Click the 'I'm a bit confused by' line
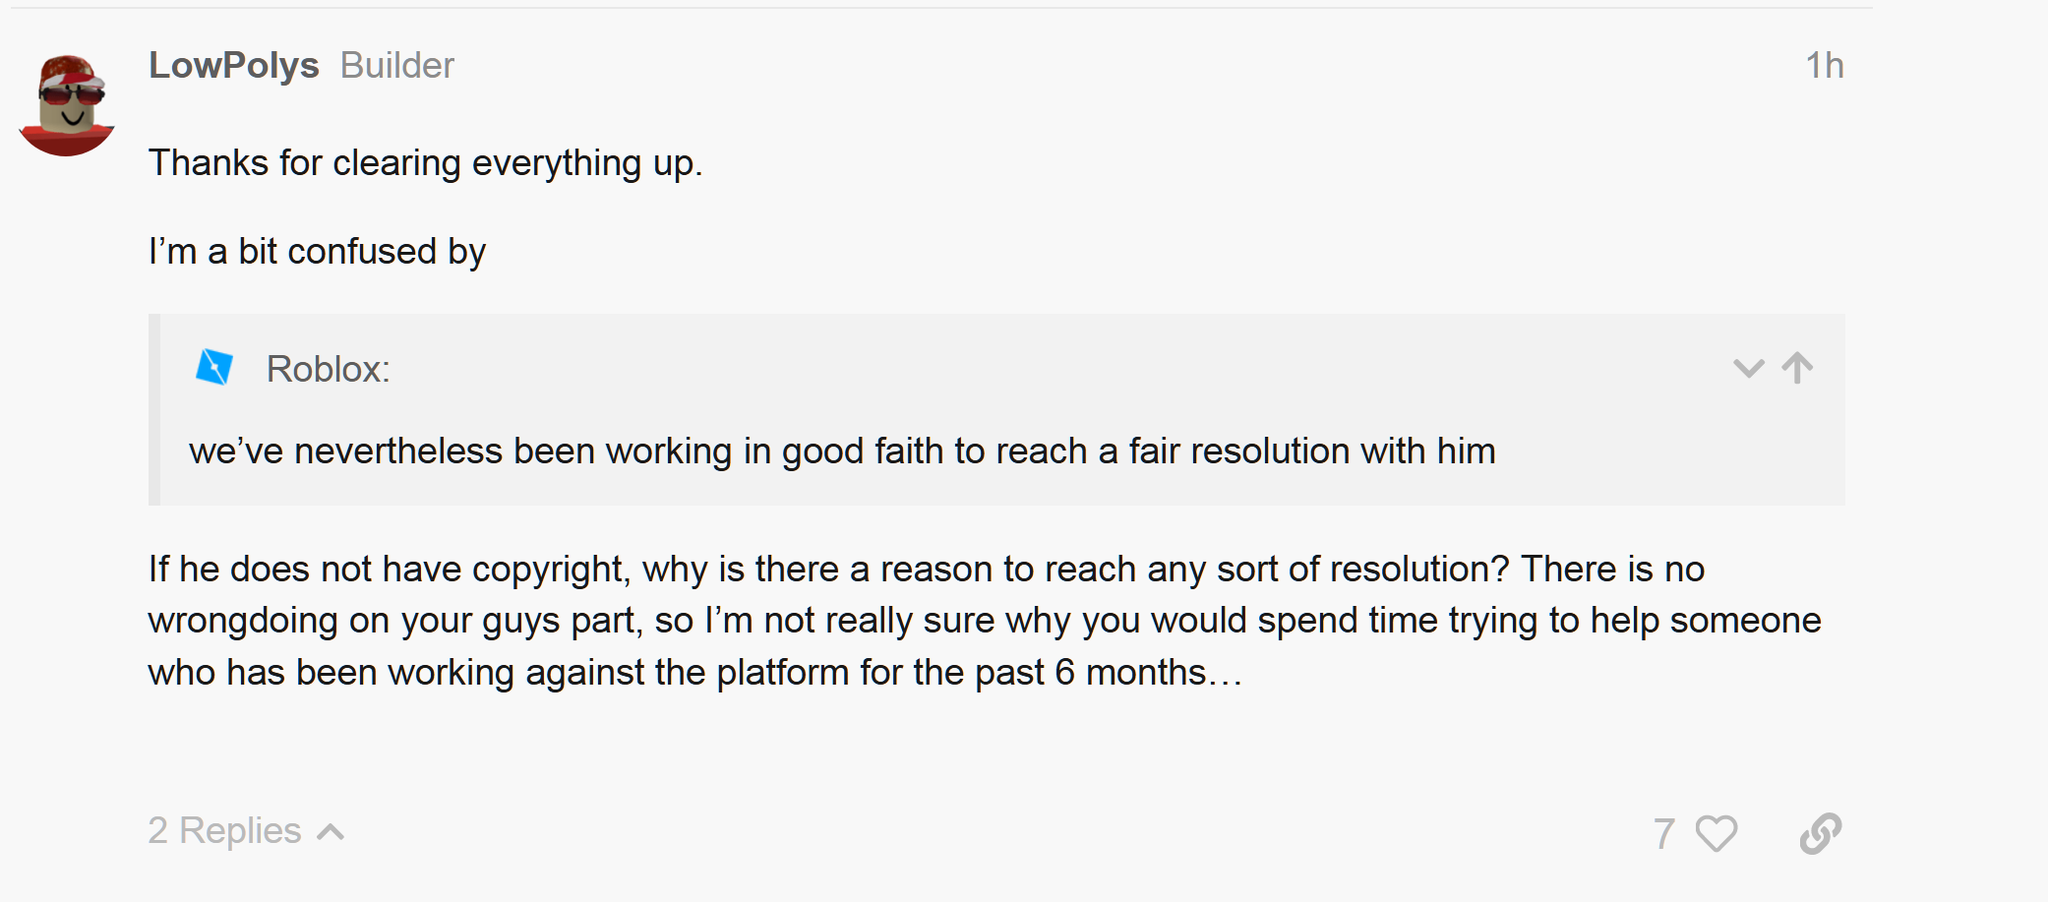The width and height of the screenshot is (2048, 902). (x=317, y=251)
